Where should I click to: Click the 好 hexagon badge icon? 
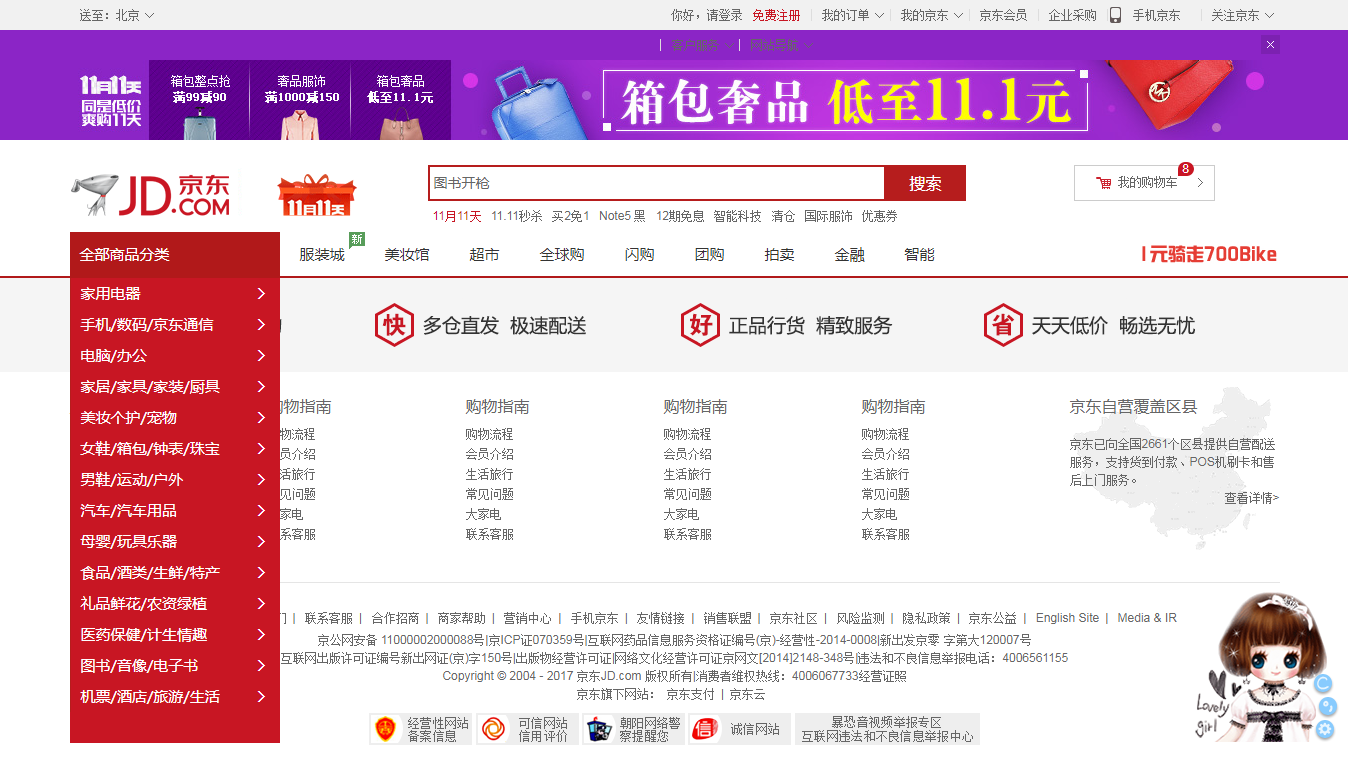pos(700,325)
